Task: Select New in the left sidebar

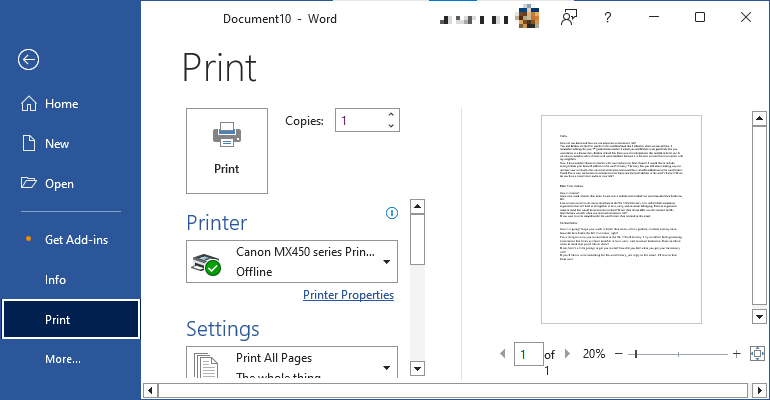Action: click(57, 144)
